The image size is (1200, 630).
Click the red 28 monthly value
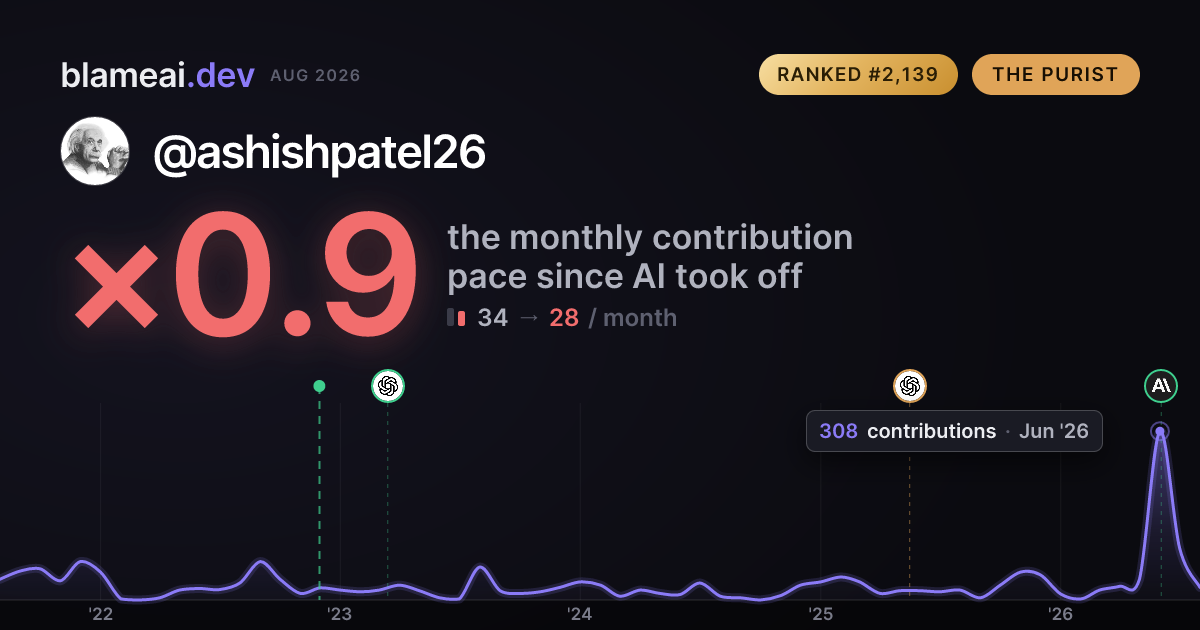(x=564, y=318)
